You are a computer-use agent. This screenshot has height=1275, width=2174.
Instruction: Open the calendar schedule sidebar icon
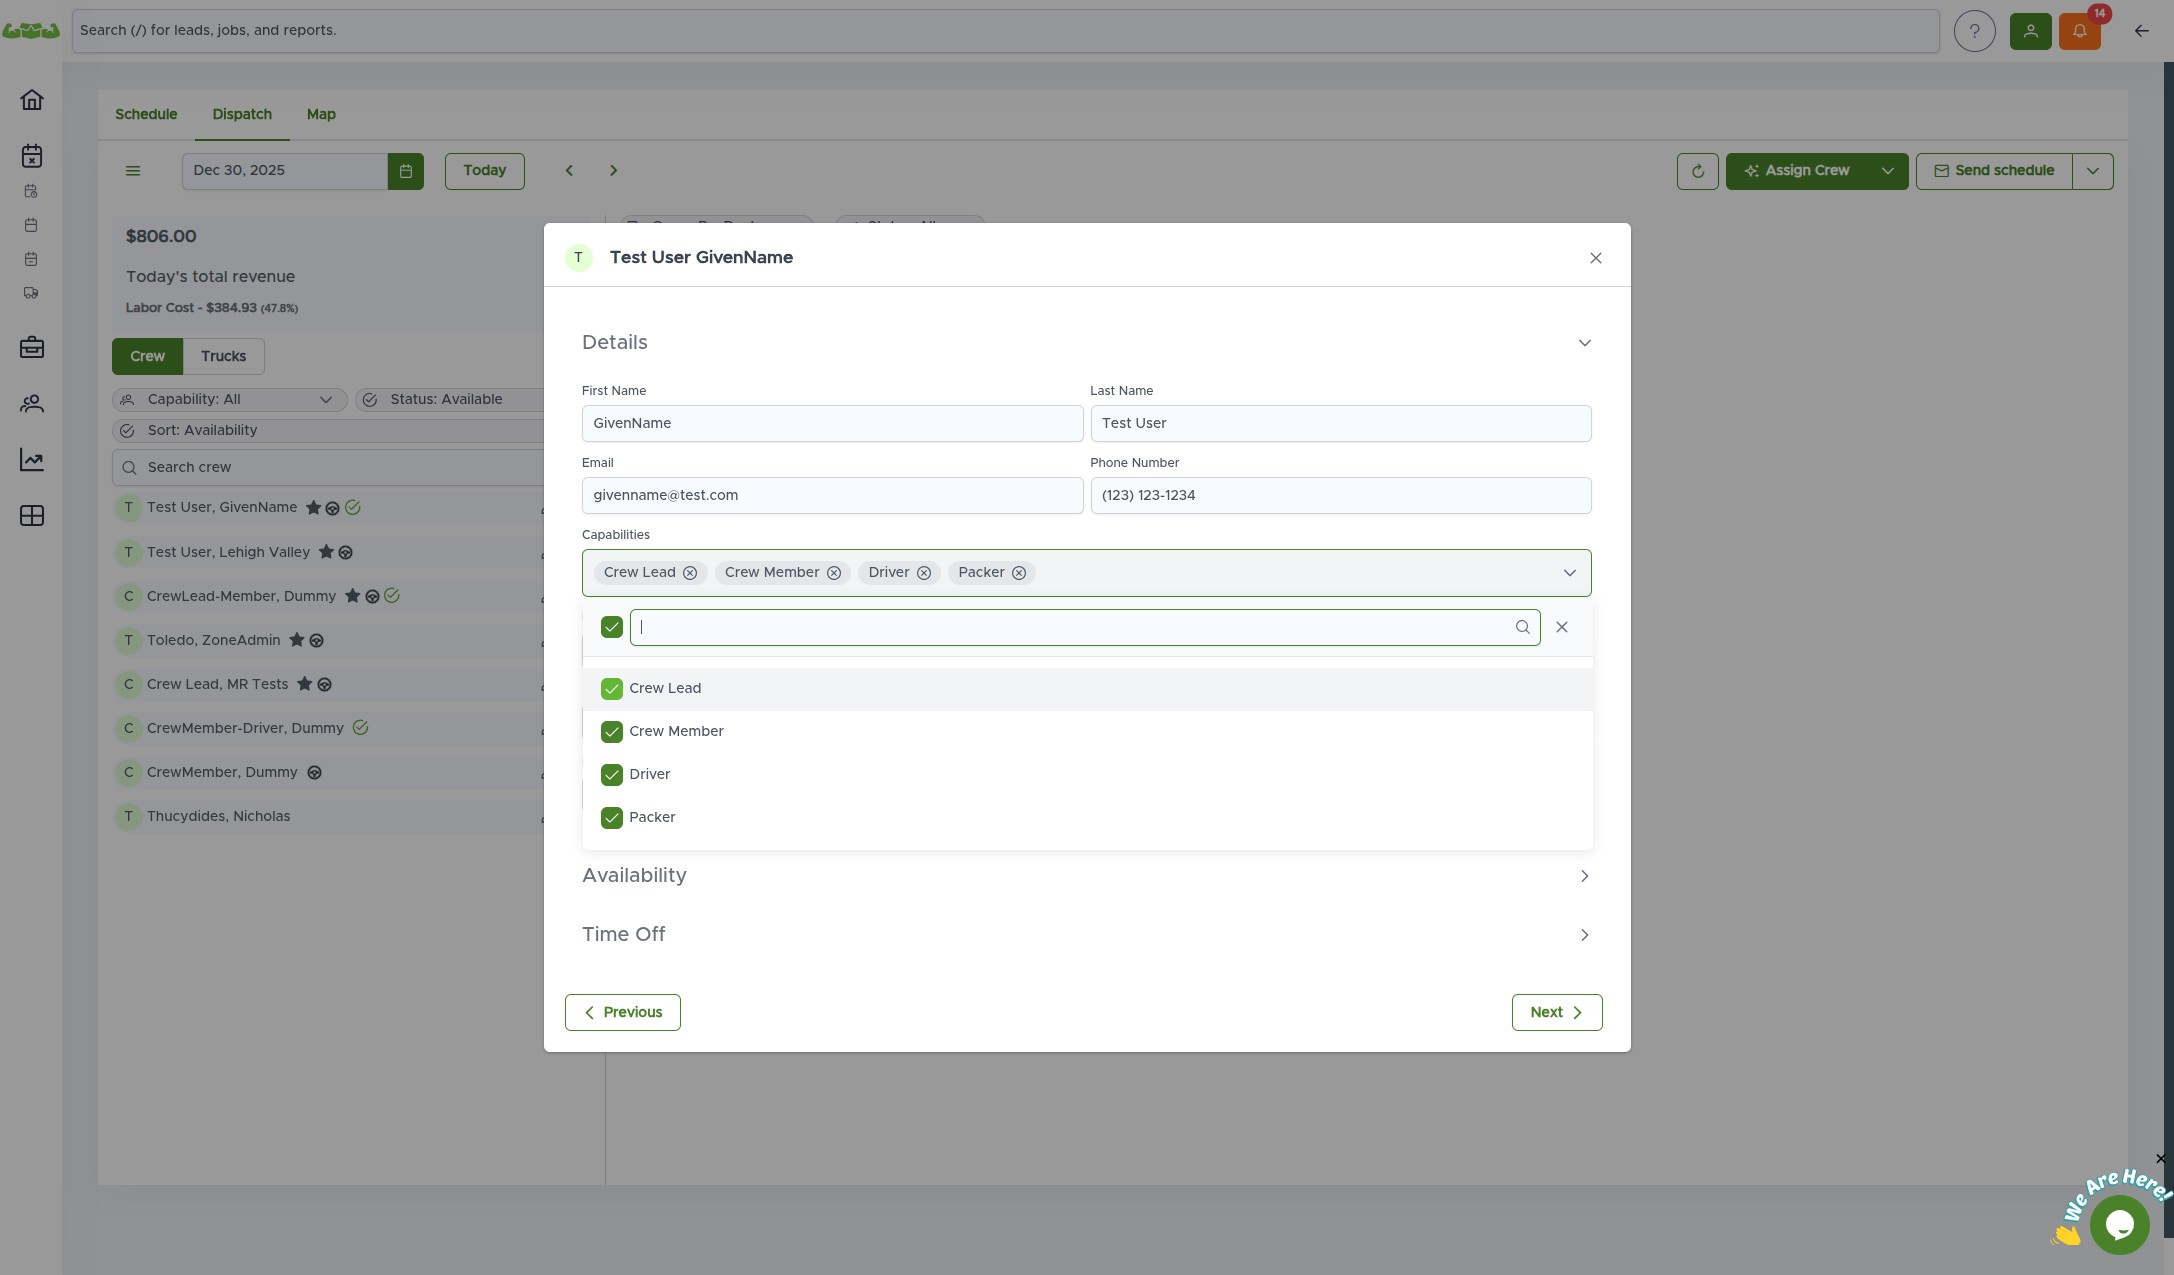tap(32, 156)
